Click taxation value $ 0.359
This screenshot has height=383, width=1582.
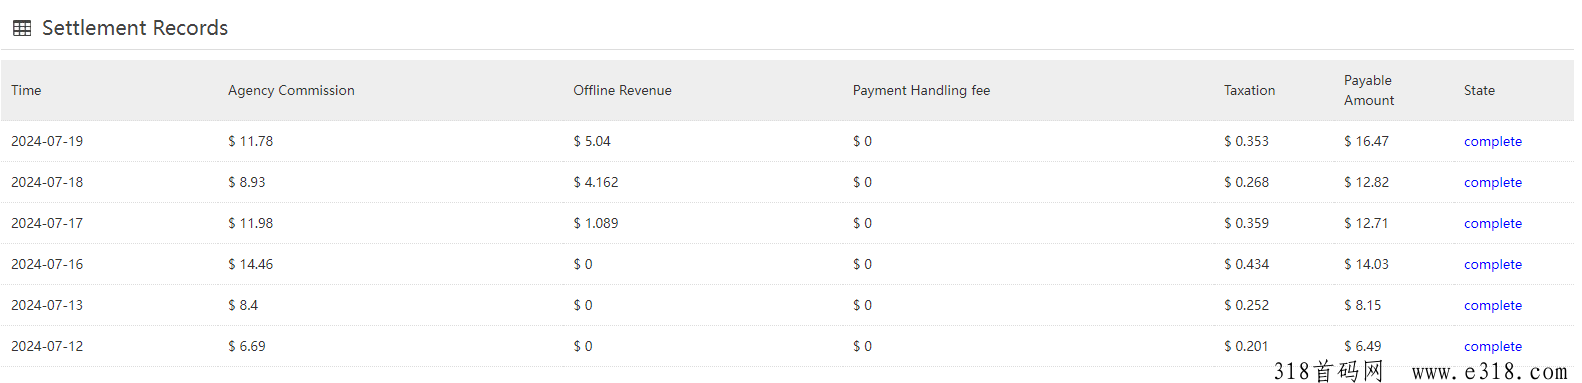[x=1246, y=223]
